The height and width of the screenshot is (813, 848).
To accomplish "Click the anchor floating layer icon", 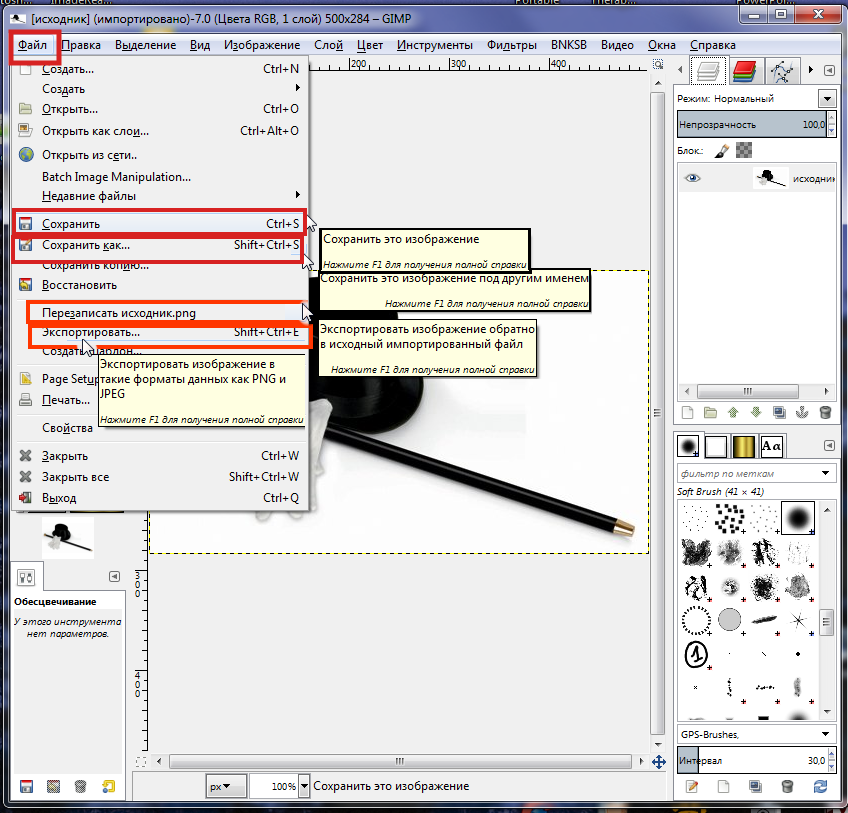I will click(803, 412).
